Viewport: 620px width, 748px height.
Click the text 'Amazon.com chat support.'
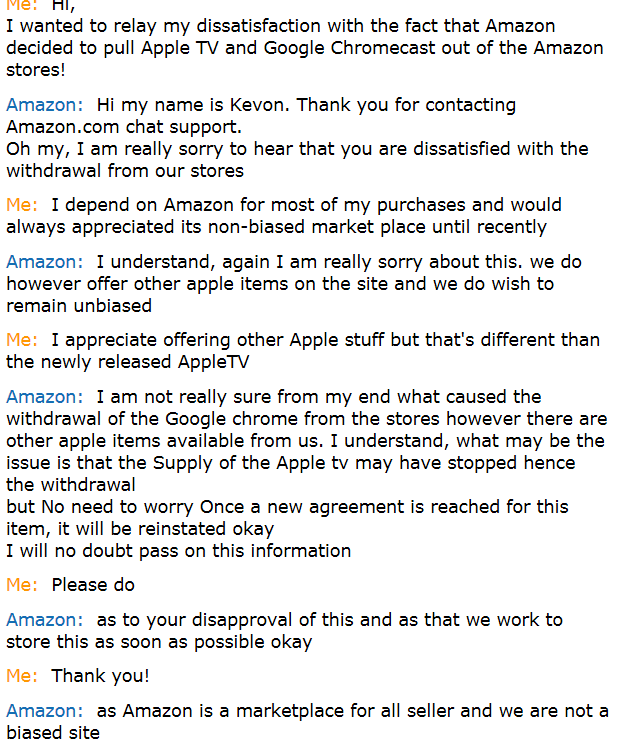point(124,127)
